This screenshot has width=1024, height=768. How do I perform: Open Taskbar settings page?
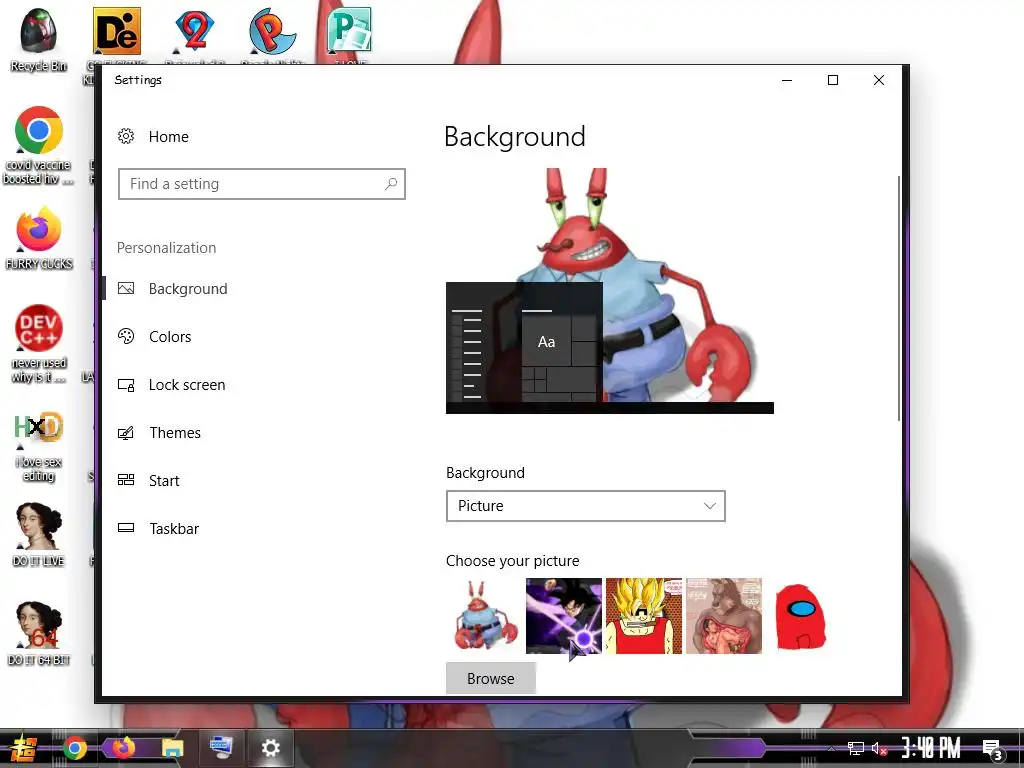[174, 528]
